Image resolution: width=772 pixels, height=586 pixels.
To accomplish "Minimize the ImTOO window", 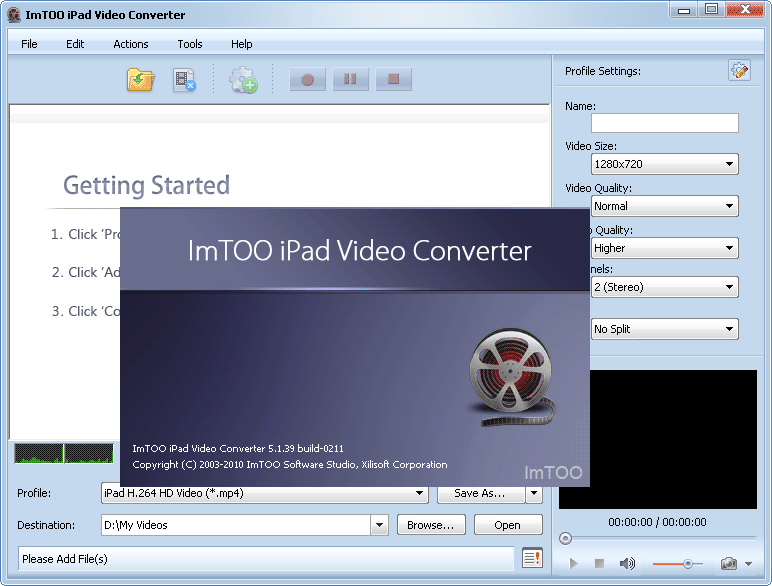I will tap(684, 9).
